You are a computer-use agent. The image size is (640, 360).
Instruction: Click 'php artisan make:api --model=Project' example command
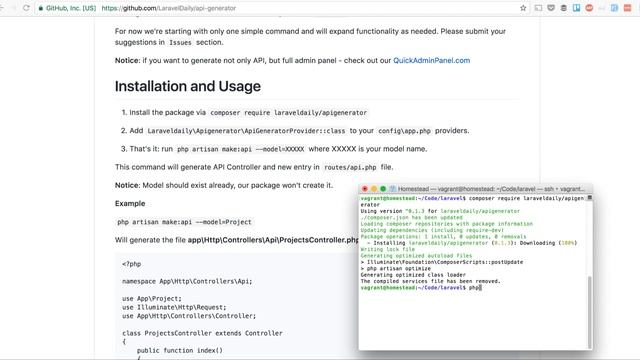coord(184,222)
